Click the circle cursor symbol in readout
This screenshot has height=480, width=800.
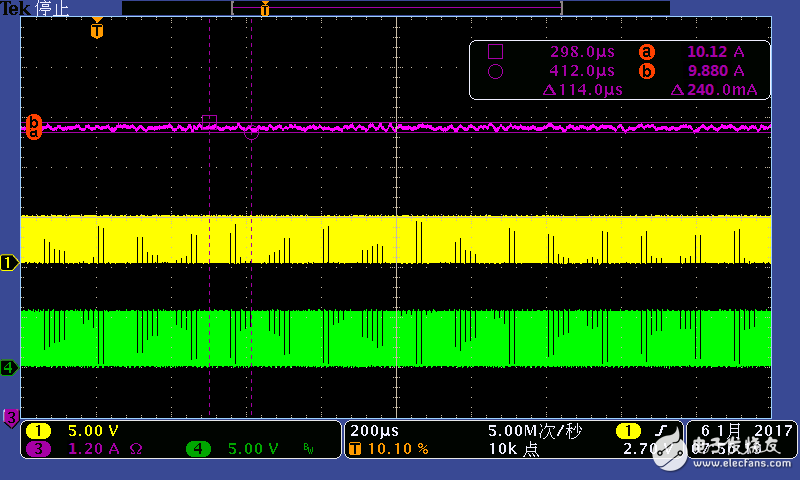tap(495, 71)
